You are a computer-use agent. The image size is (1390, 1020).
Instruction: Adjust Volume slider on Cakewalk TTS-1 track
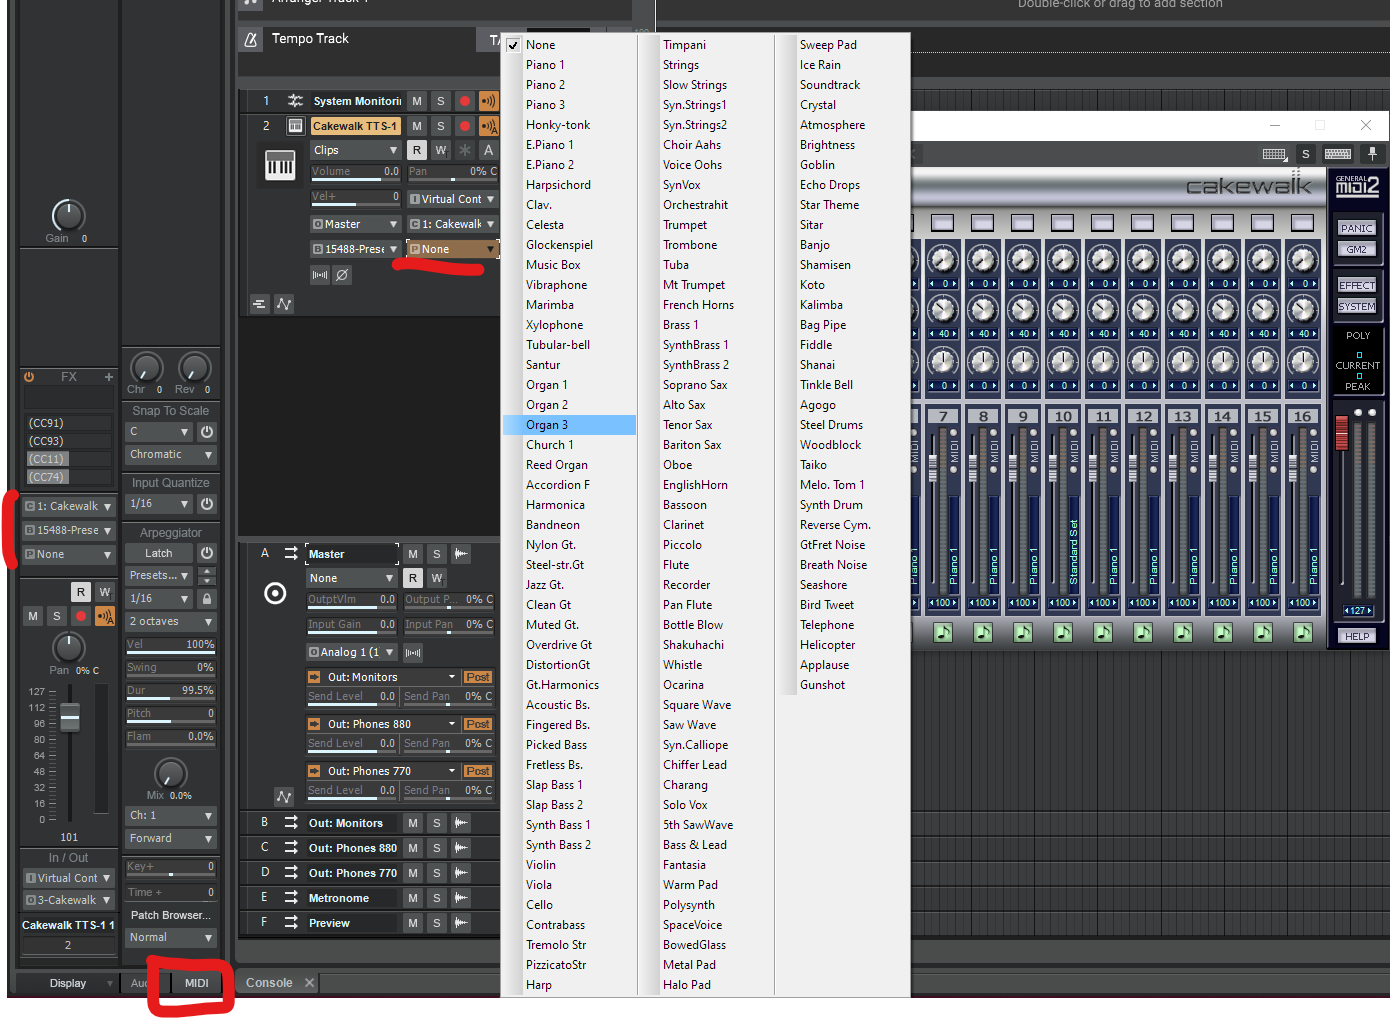355,172
